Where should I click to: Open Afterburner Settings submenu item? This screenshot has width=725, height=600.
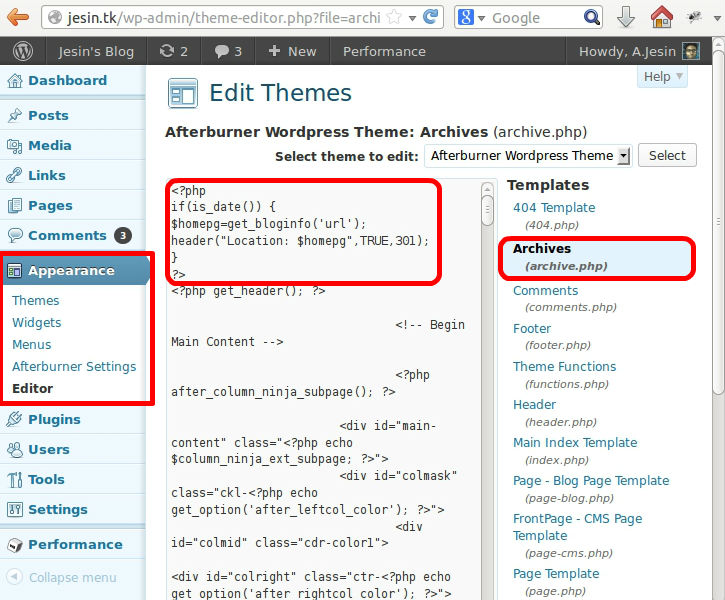pos(74,367)
